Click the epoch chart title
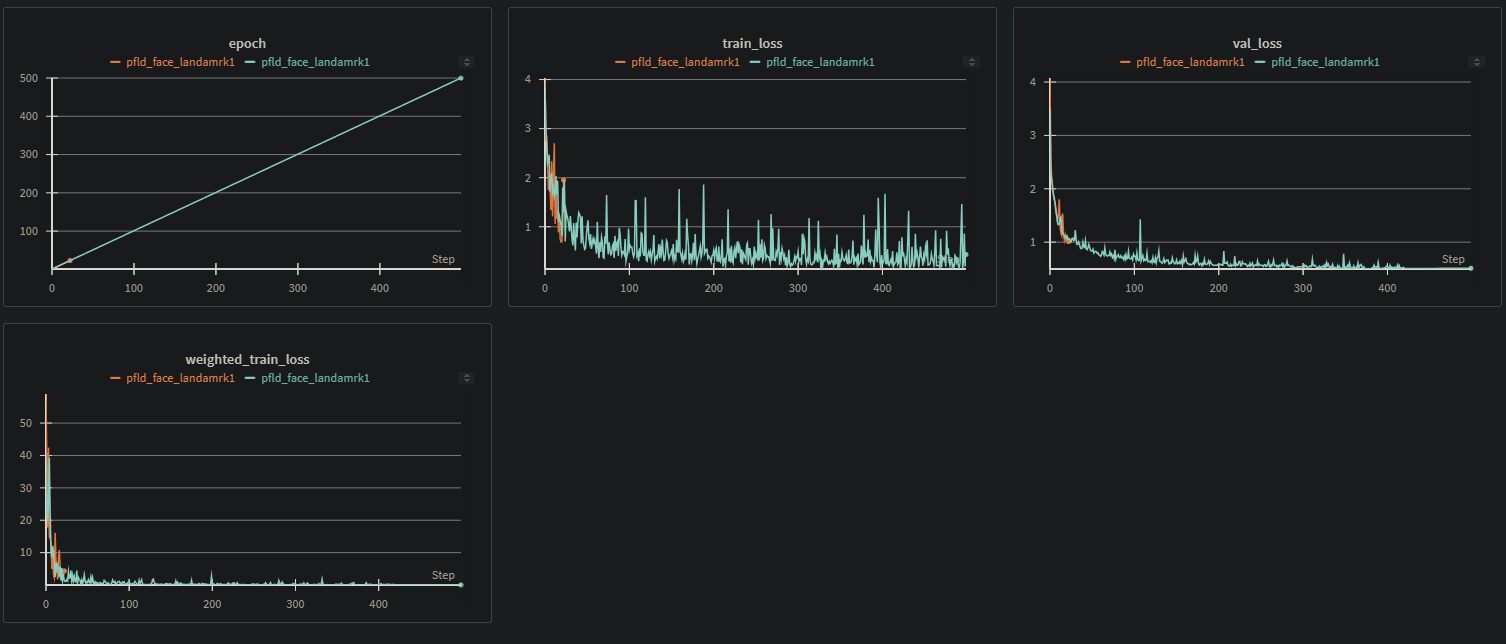The image size is (1506, 644). point(247,44)
